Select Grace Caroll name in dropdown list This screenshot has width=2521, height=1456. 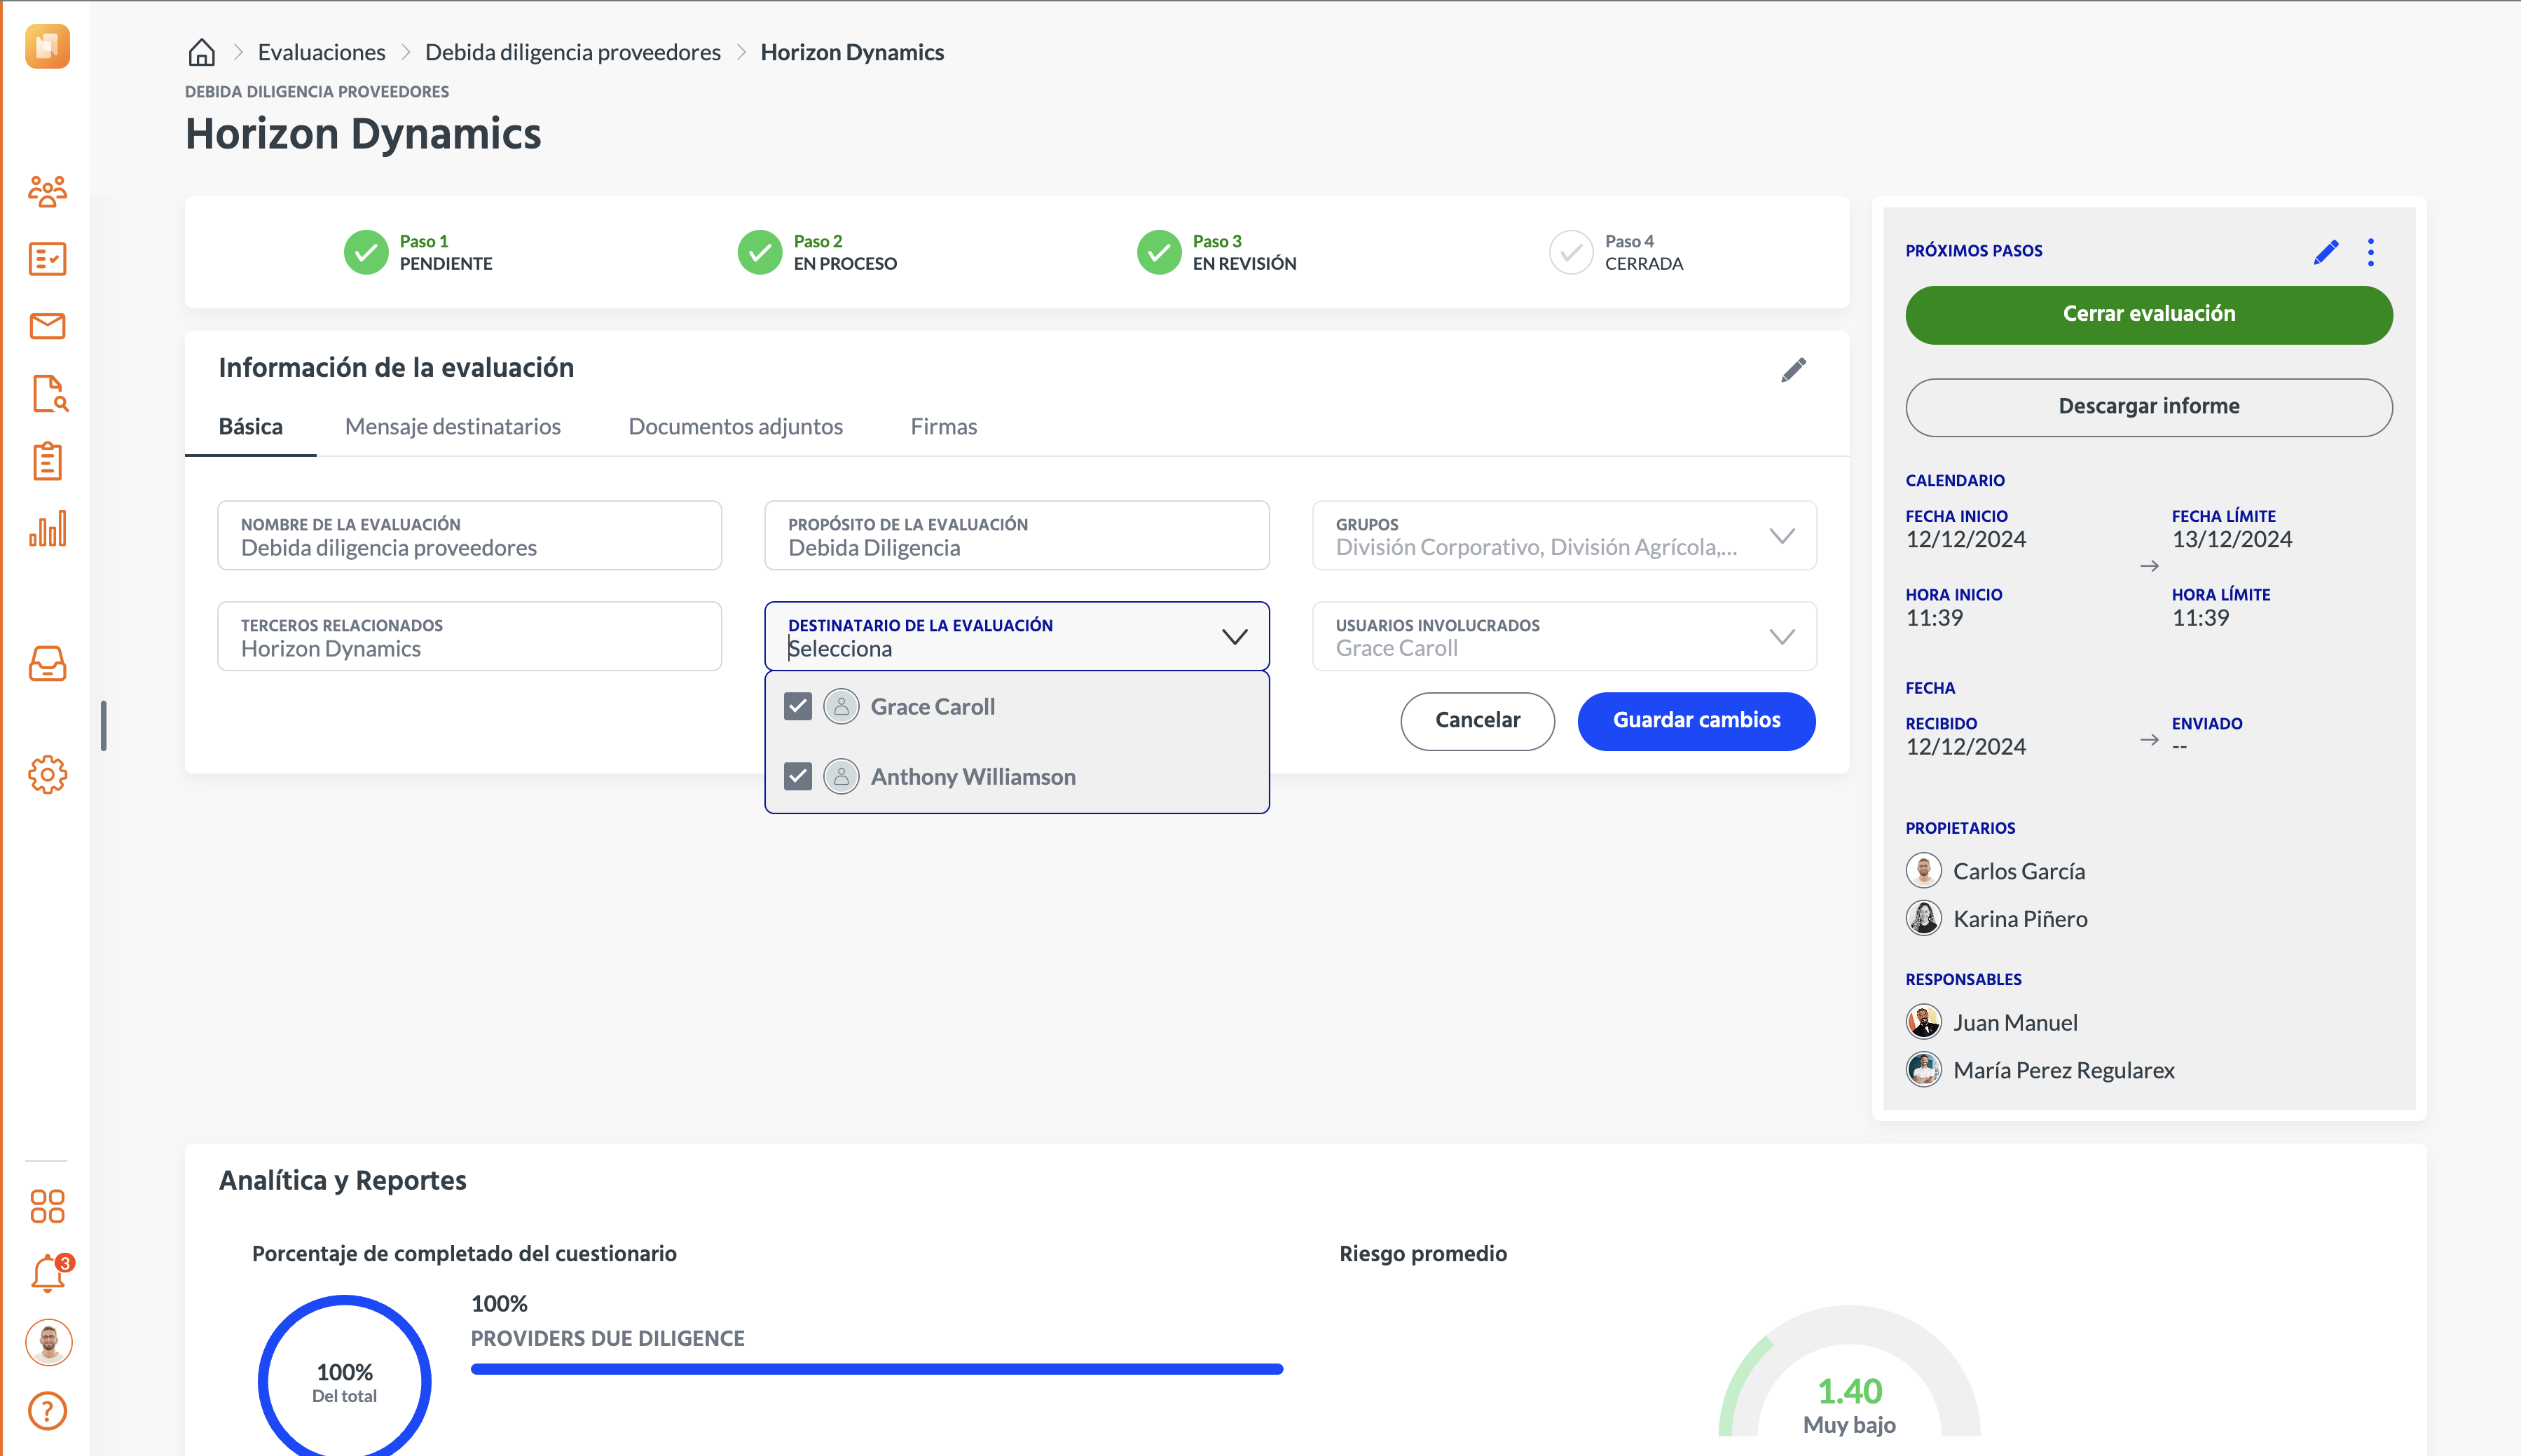pyautogui.click(x=933, y=707)
